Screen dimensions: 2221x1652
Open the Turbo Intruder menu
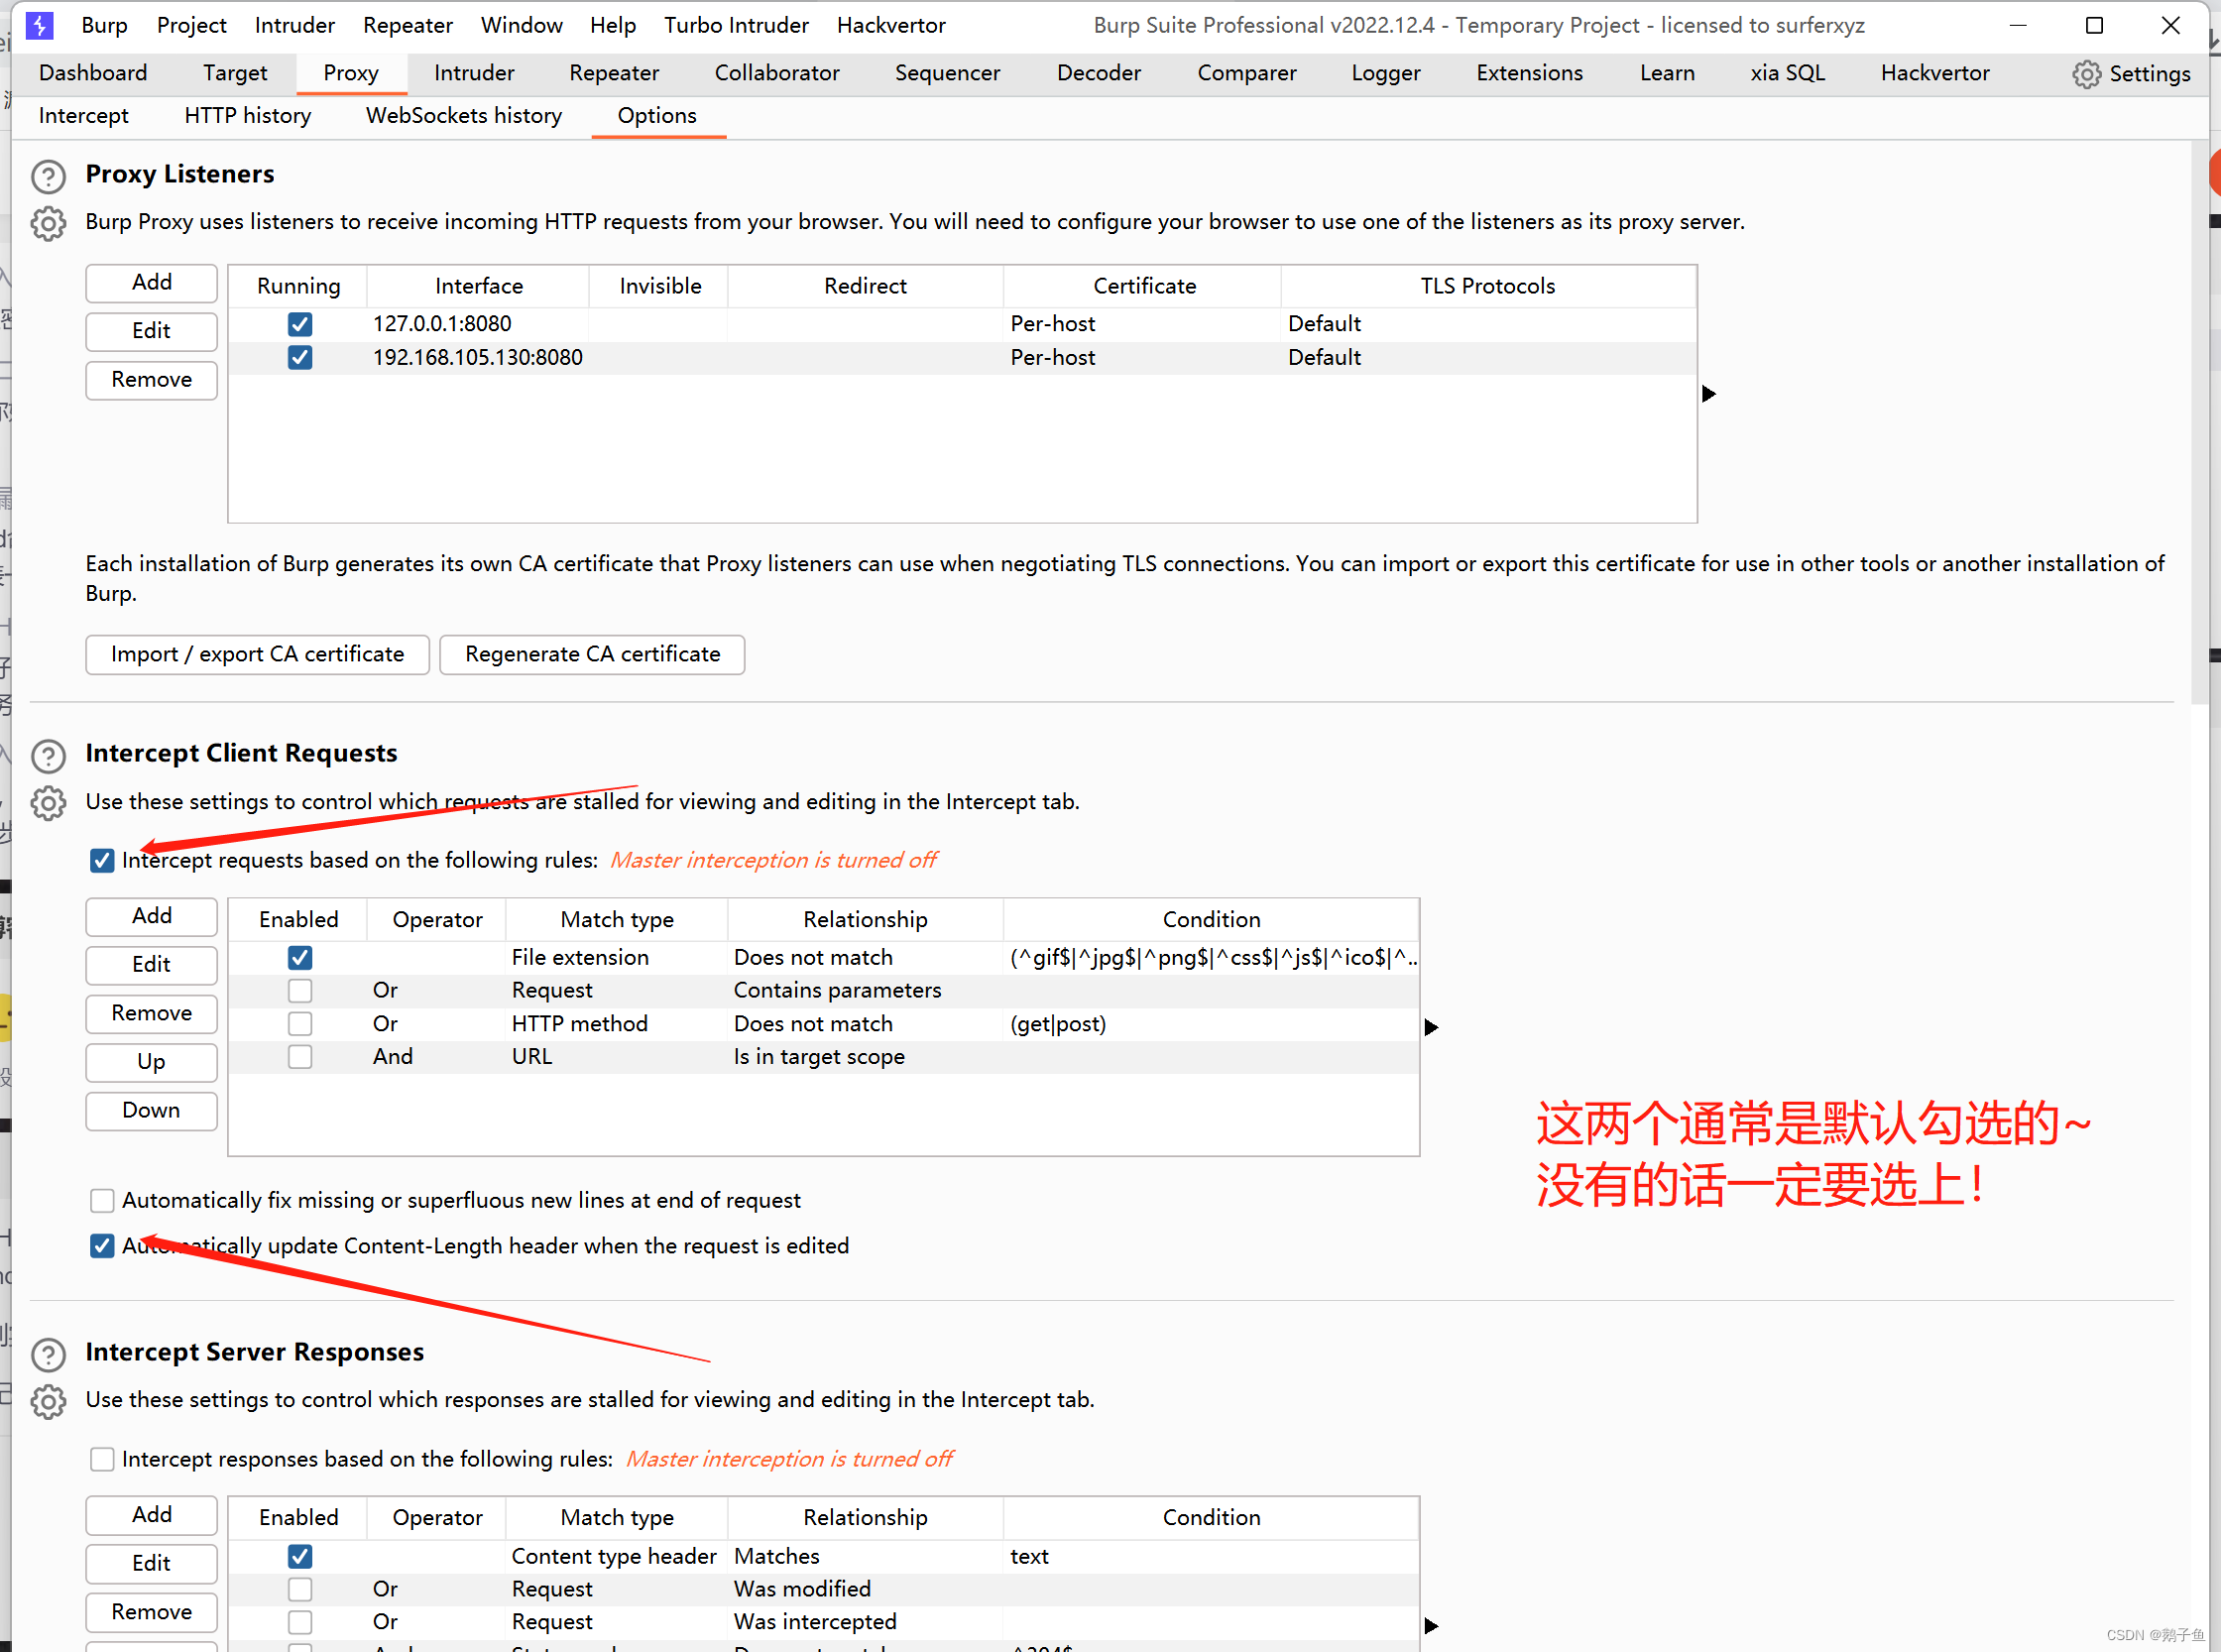[x=736, y=25]
